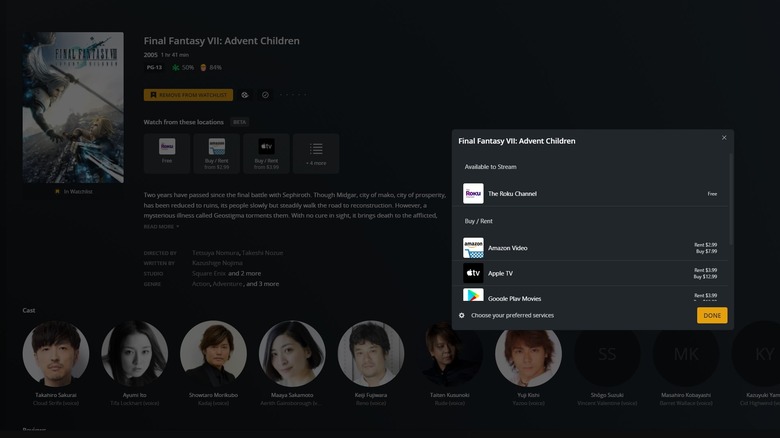
Task: Close the streaming locations dialog
Action: click(x=724, y=138)
